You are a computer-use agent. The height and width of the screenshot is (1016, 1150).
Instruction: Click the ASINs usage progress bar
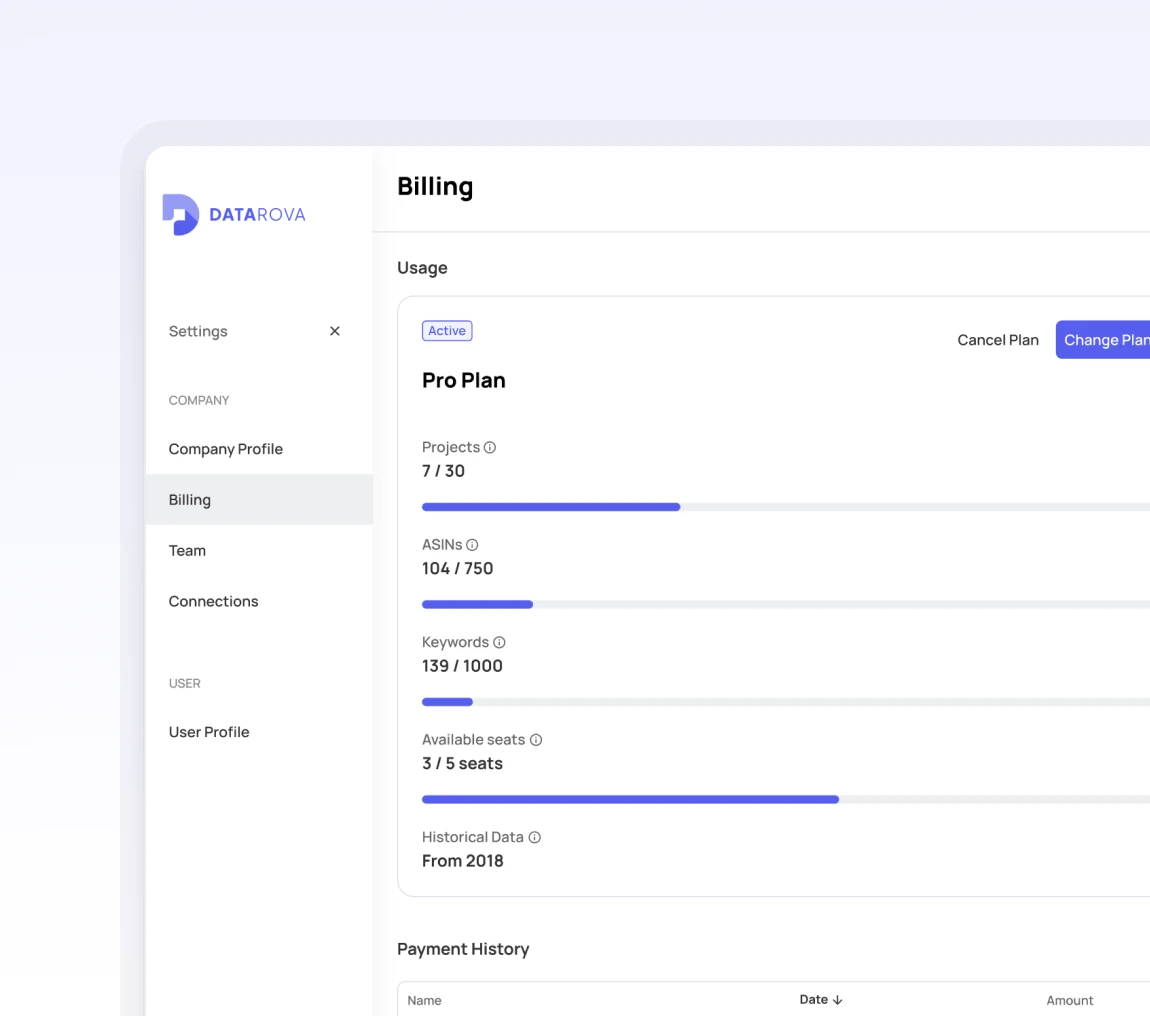point(785,604)
